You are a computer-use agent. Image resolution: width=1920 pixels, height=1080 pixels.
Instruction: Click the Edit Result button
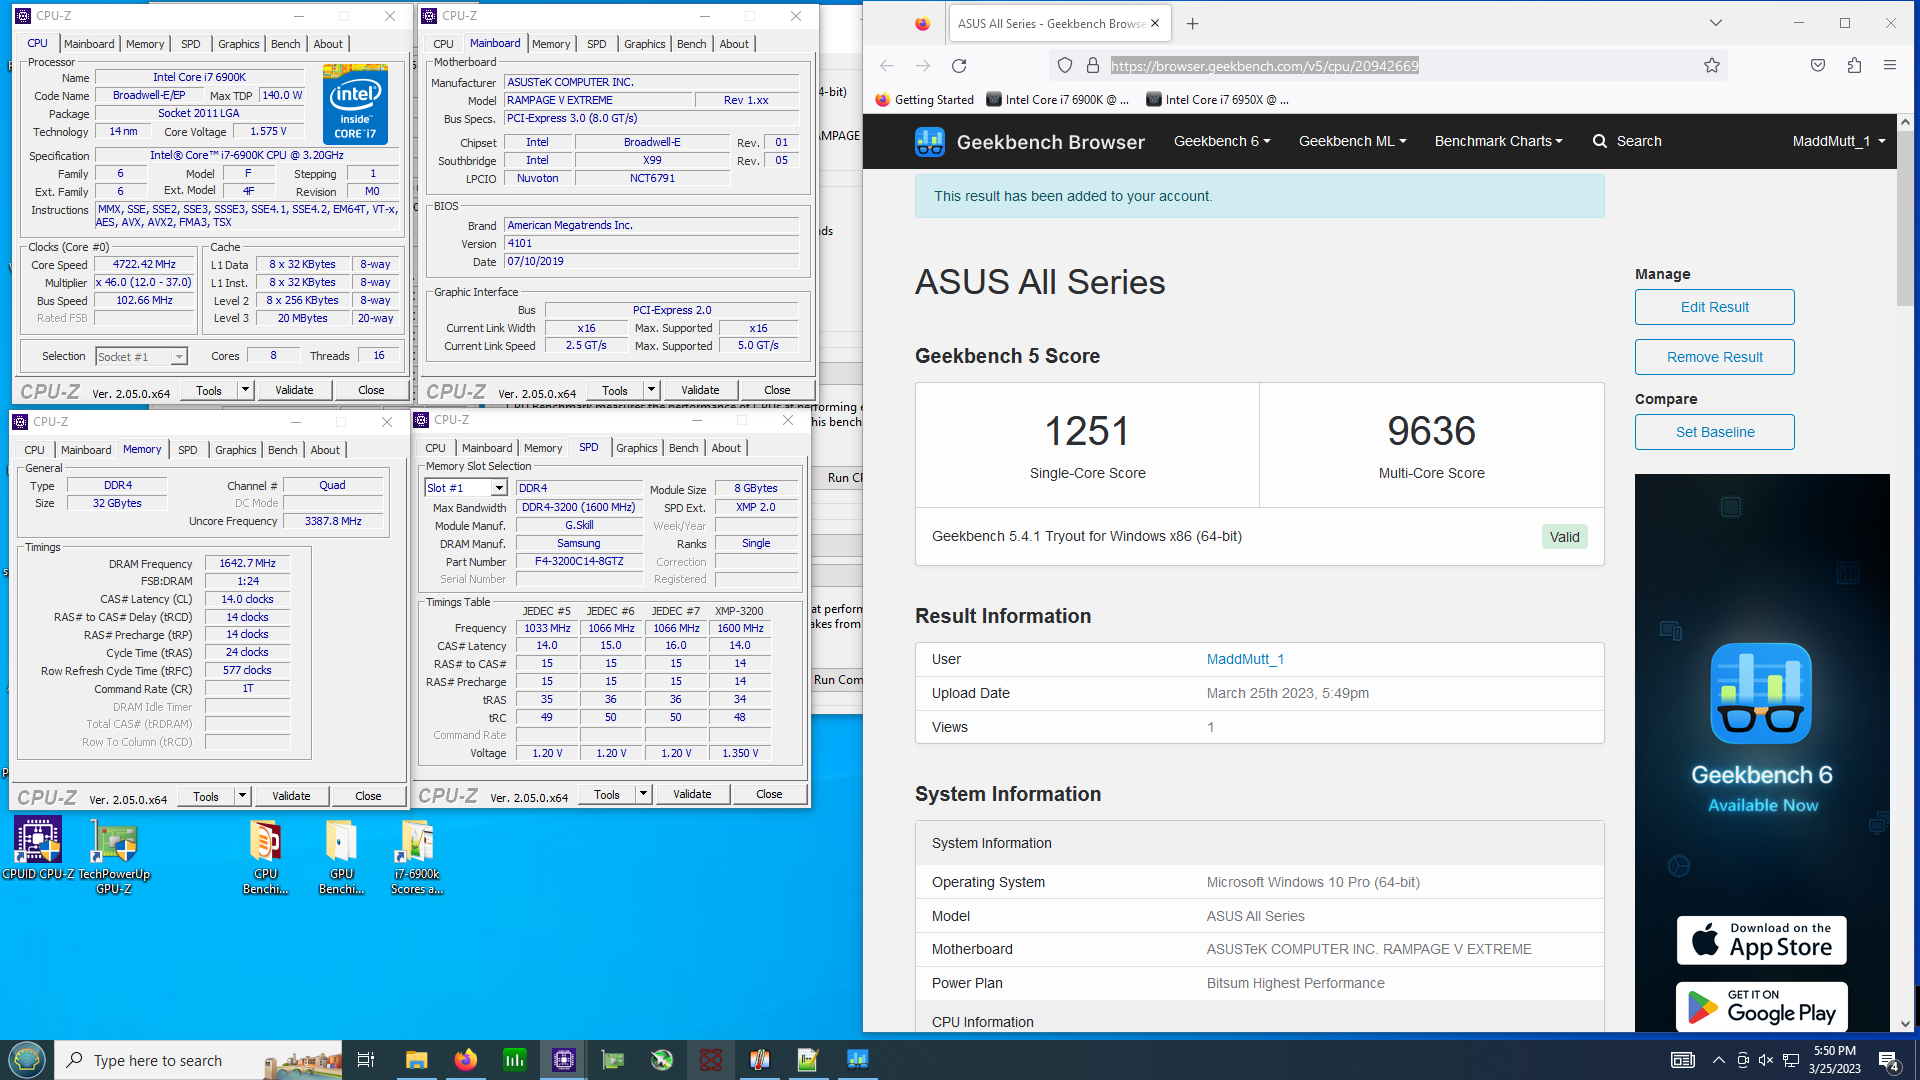(1714, 307)
